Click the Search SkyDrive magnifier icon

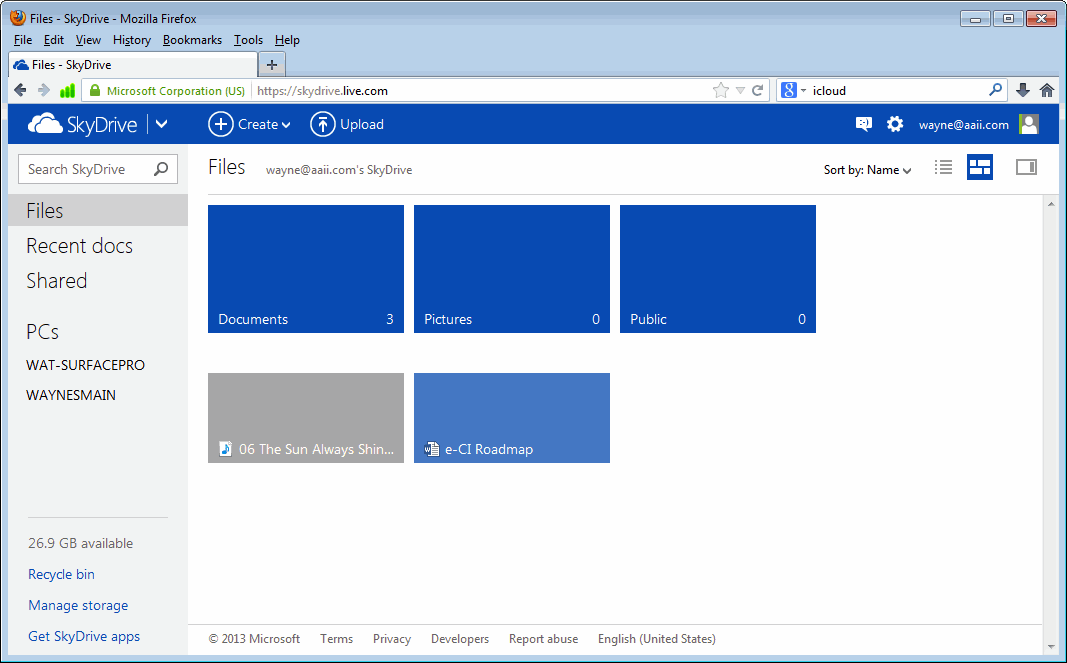(161, 169)
